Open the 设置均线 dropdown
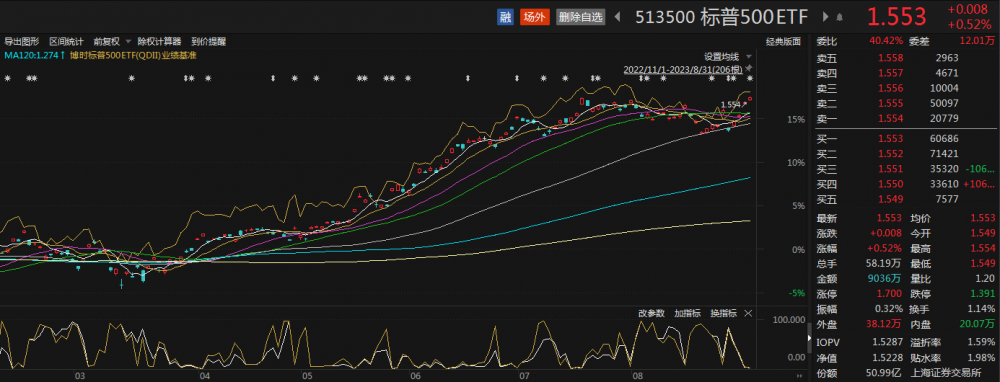The image size is (1000, 382). (x=727, y=56)
